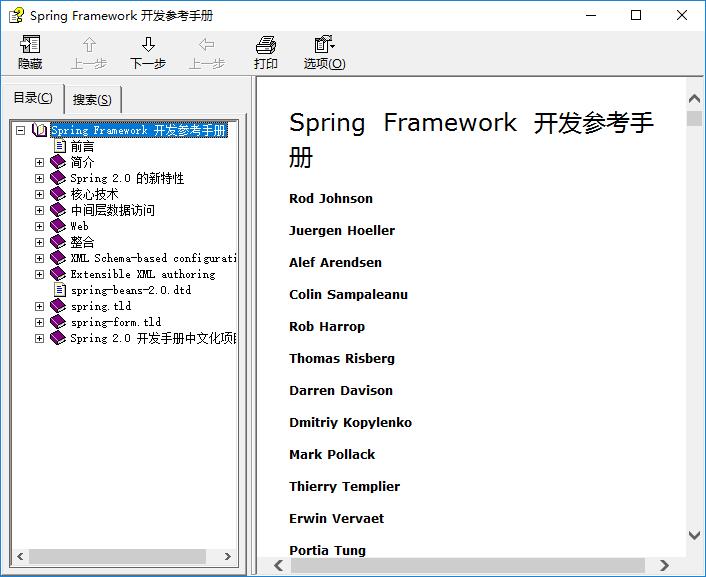Click the help file icon in title bar
This screenshot has height=577, width=706.
16,15
